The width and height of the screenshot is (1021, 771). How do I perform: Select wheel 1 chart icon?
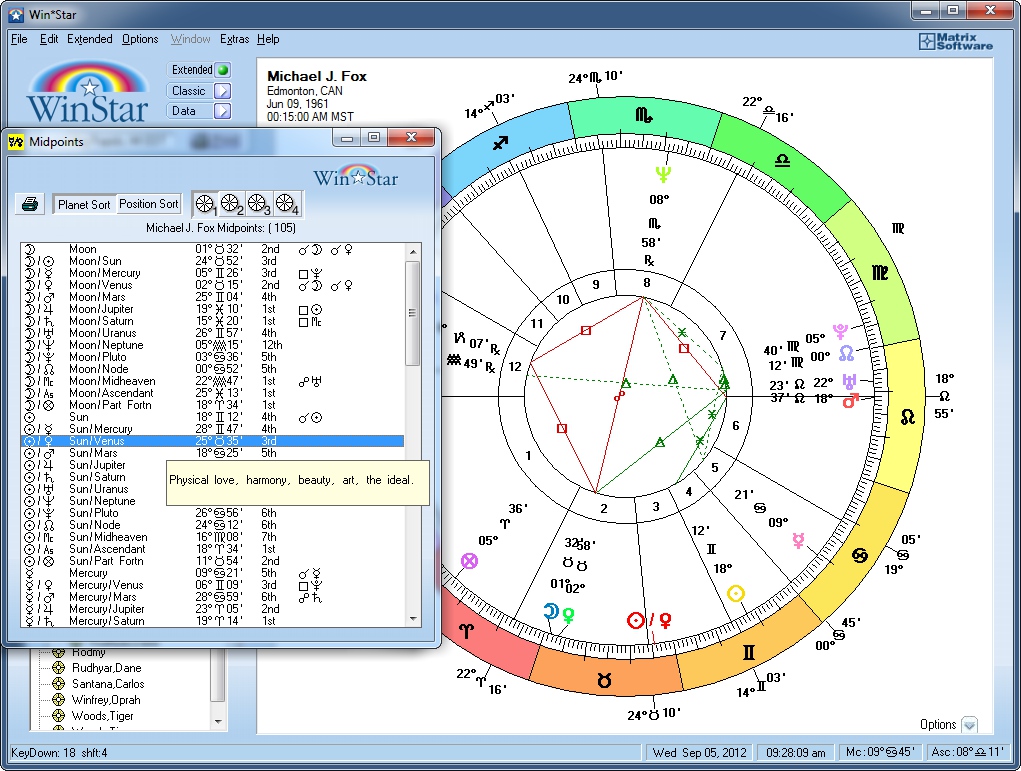(206, 204)
